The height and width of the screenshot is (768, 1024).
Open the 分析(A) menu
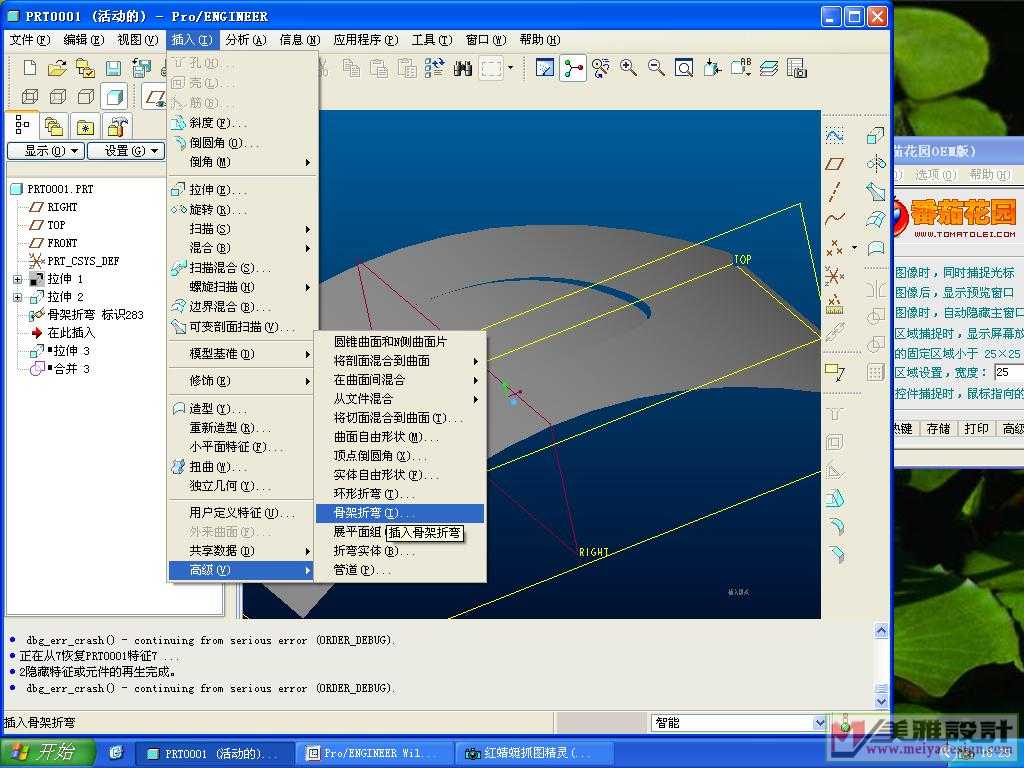tap(246, 40)
